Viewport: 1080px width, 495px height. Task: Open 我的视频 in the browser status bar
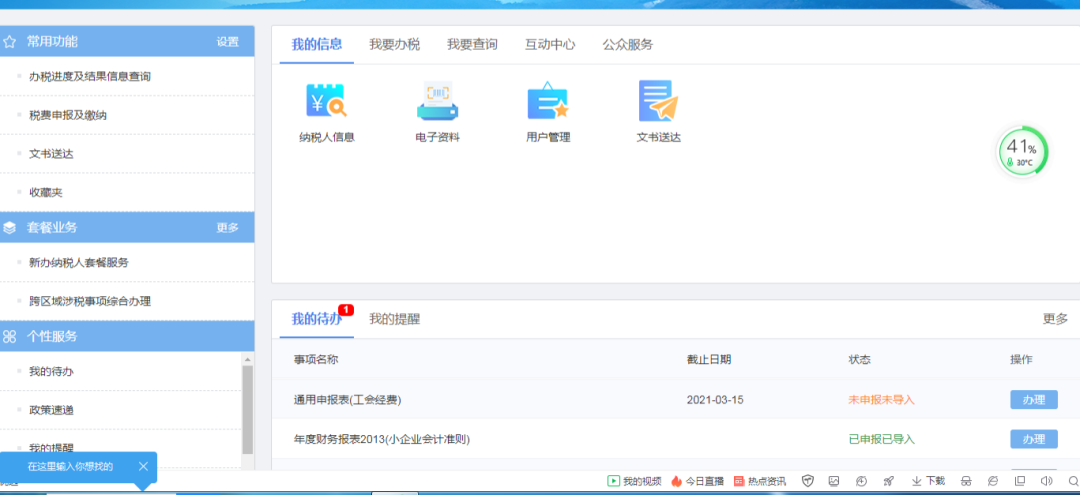point(634,481)
